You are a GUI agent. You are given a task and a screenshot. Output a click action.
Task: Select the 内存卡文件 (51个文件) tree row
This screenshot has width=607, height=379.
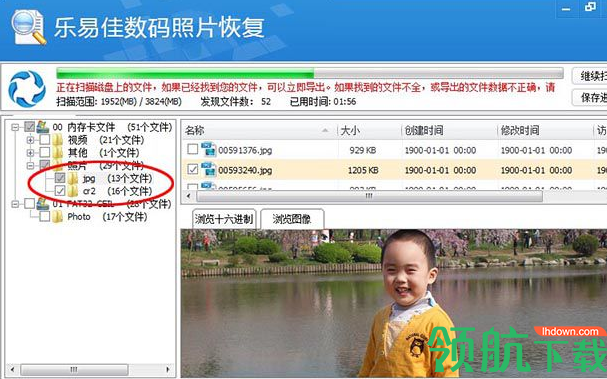[112, 127]
